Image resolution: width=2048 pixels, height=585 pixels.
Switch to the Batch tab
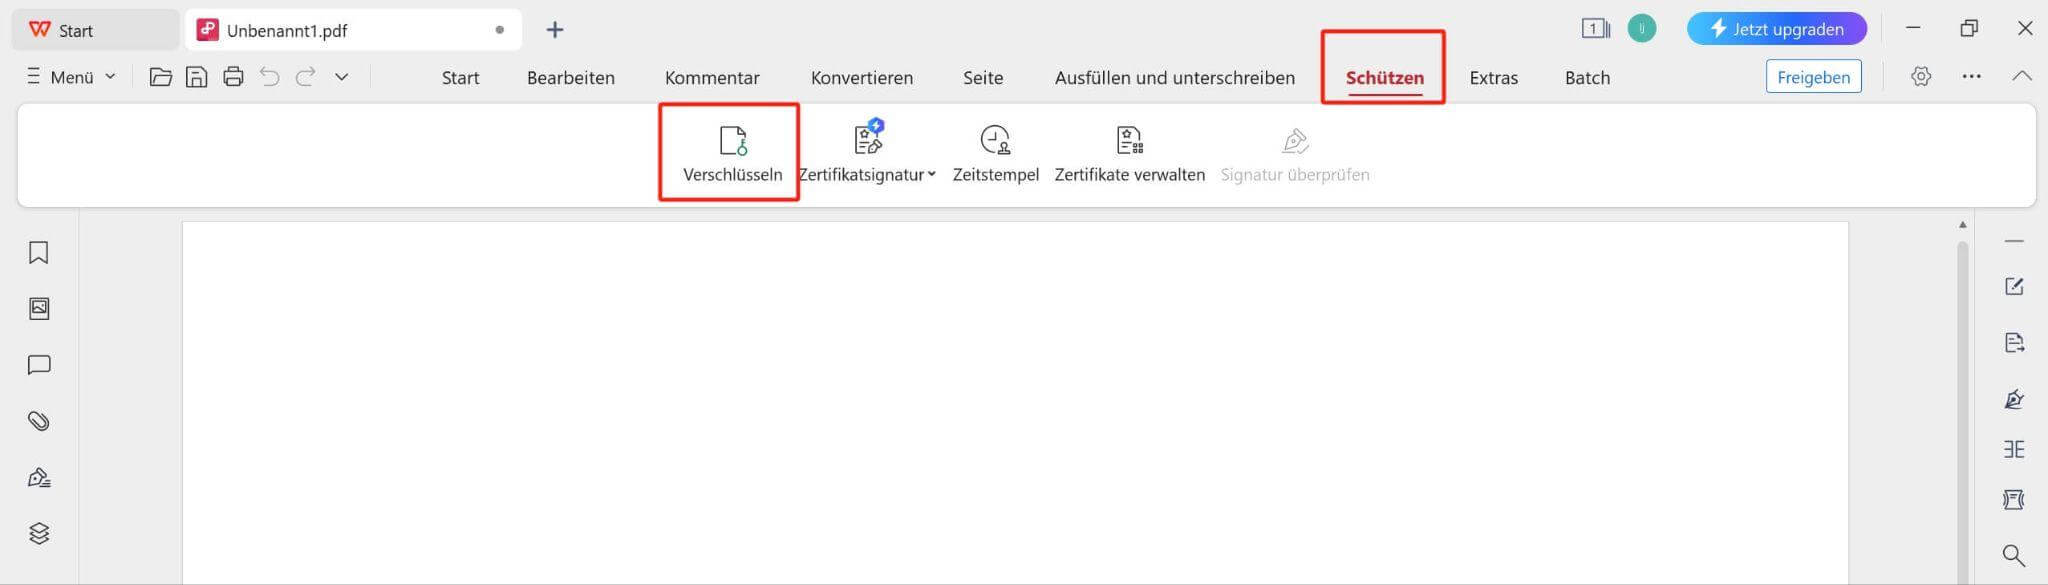coord(1587,78)
